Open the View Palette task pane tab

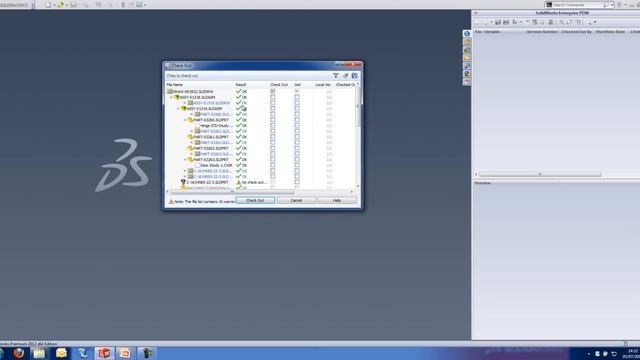click(x=467, y=66)
